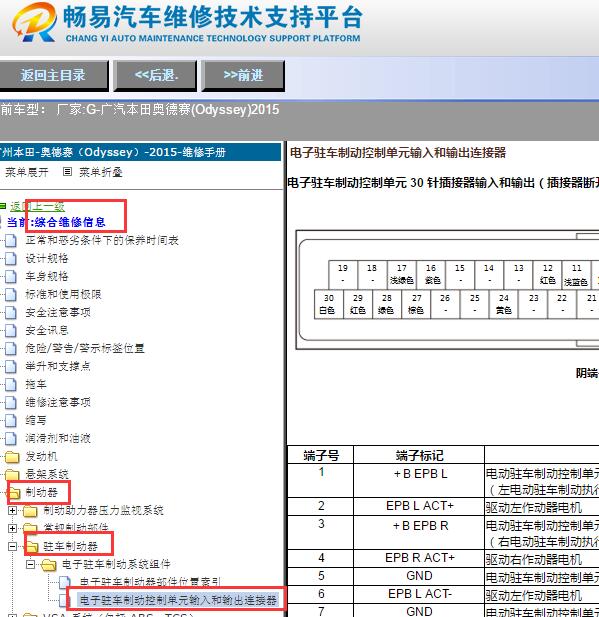
Task: Collapse the 电子驻车制动系统组件 node
Action: pos(30,565)
